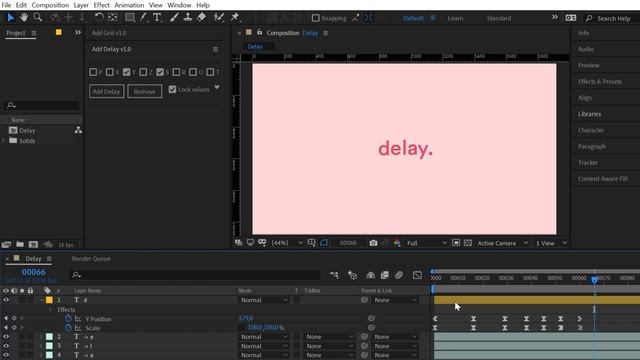Open the Add Delay panel menu icon

click(215, 49)
